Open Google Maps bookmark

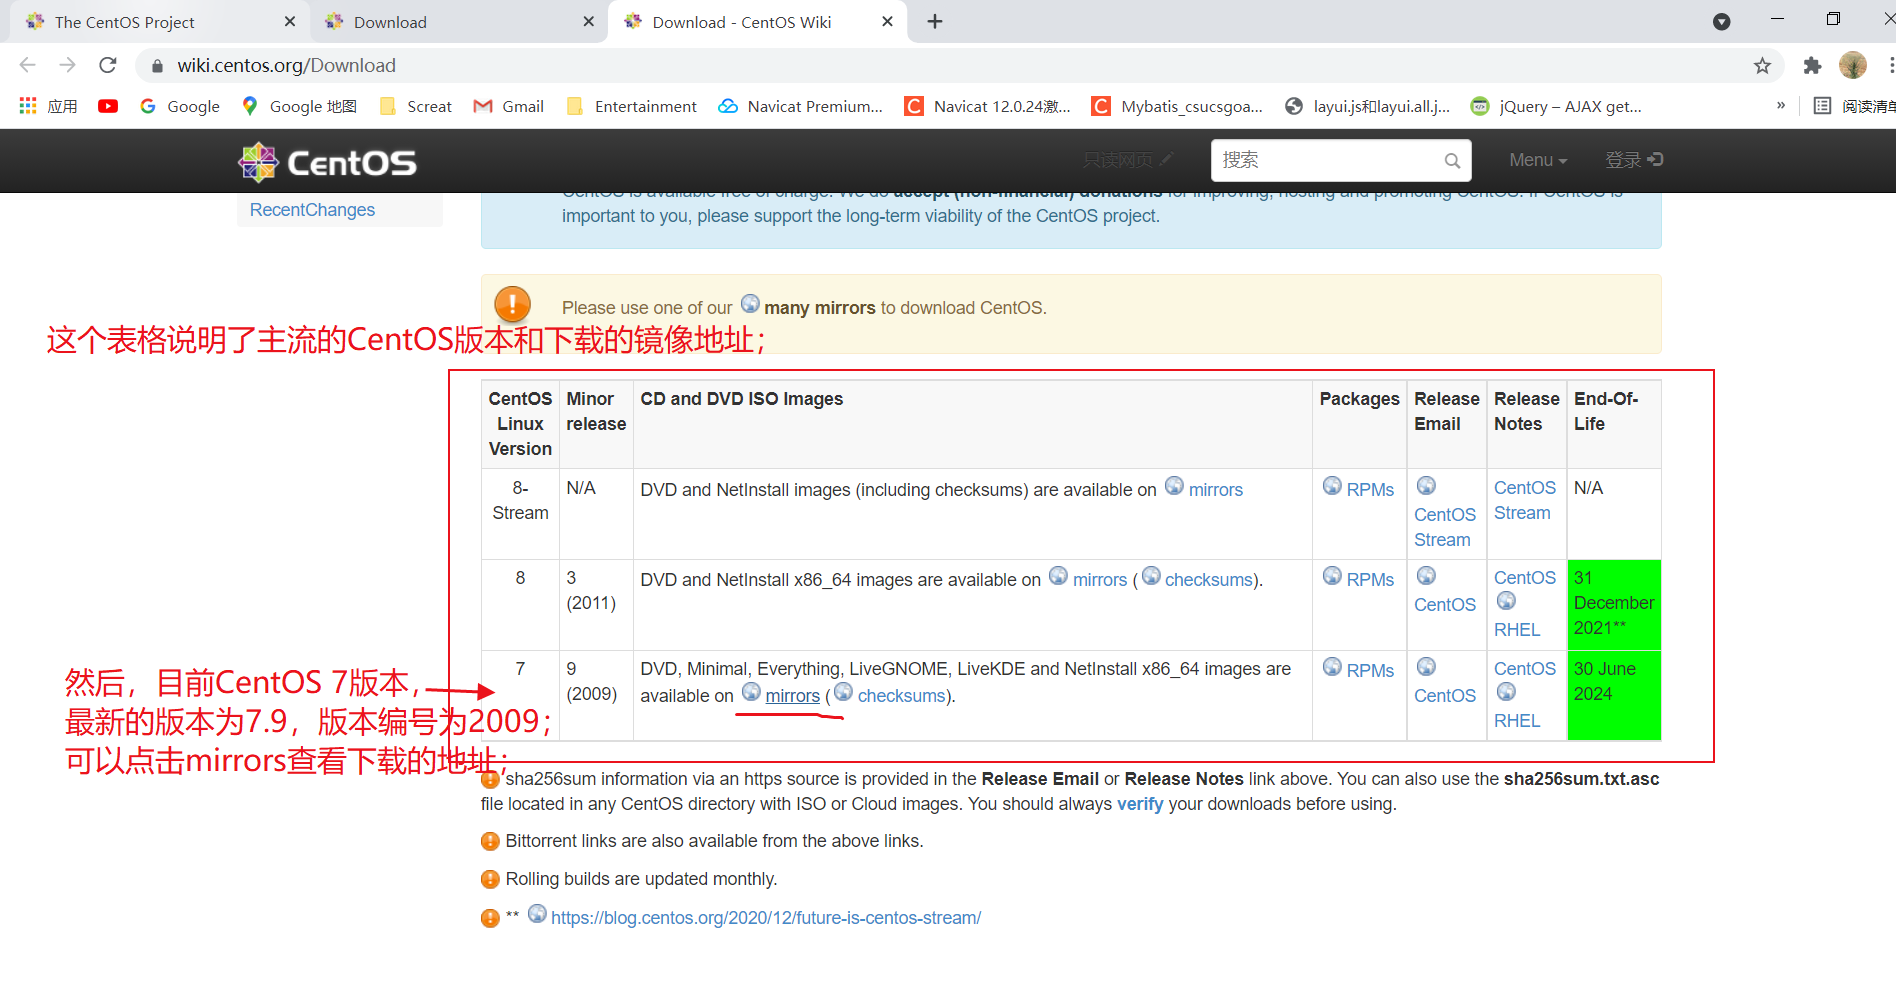tap(299, 106)
